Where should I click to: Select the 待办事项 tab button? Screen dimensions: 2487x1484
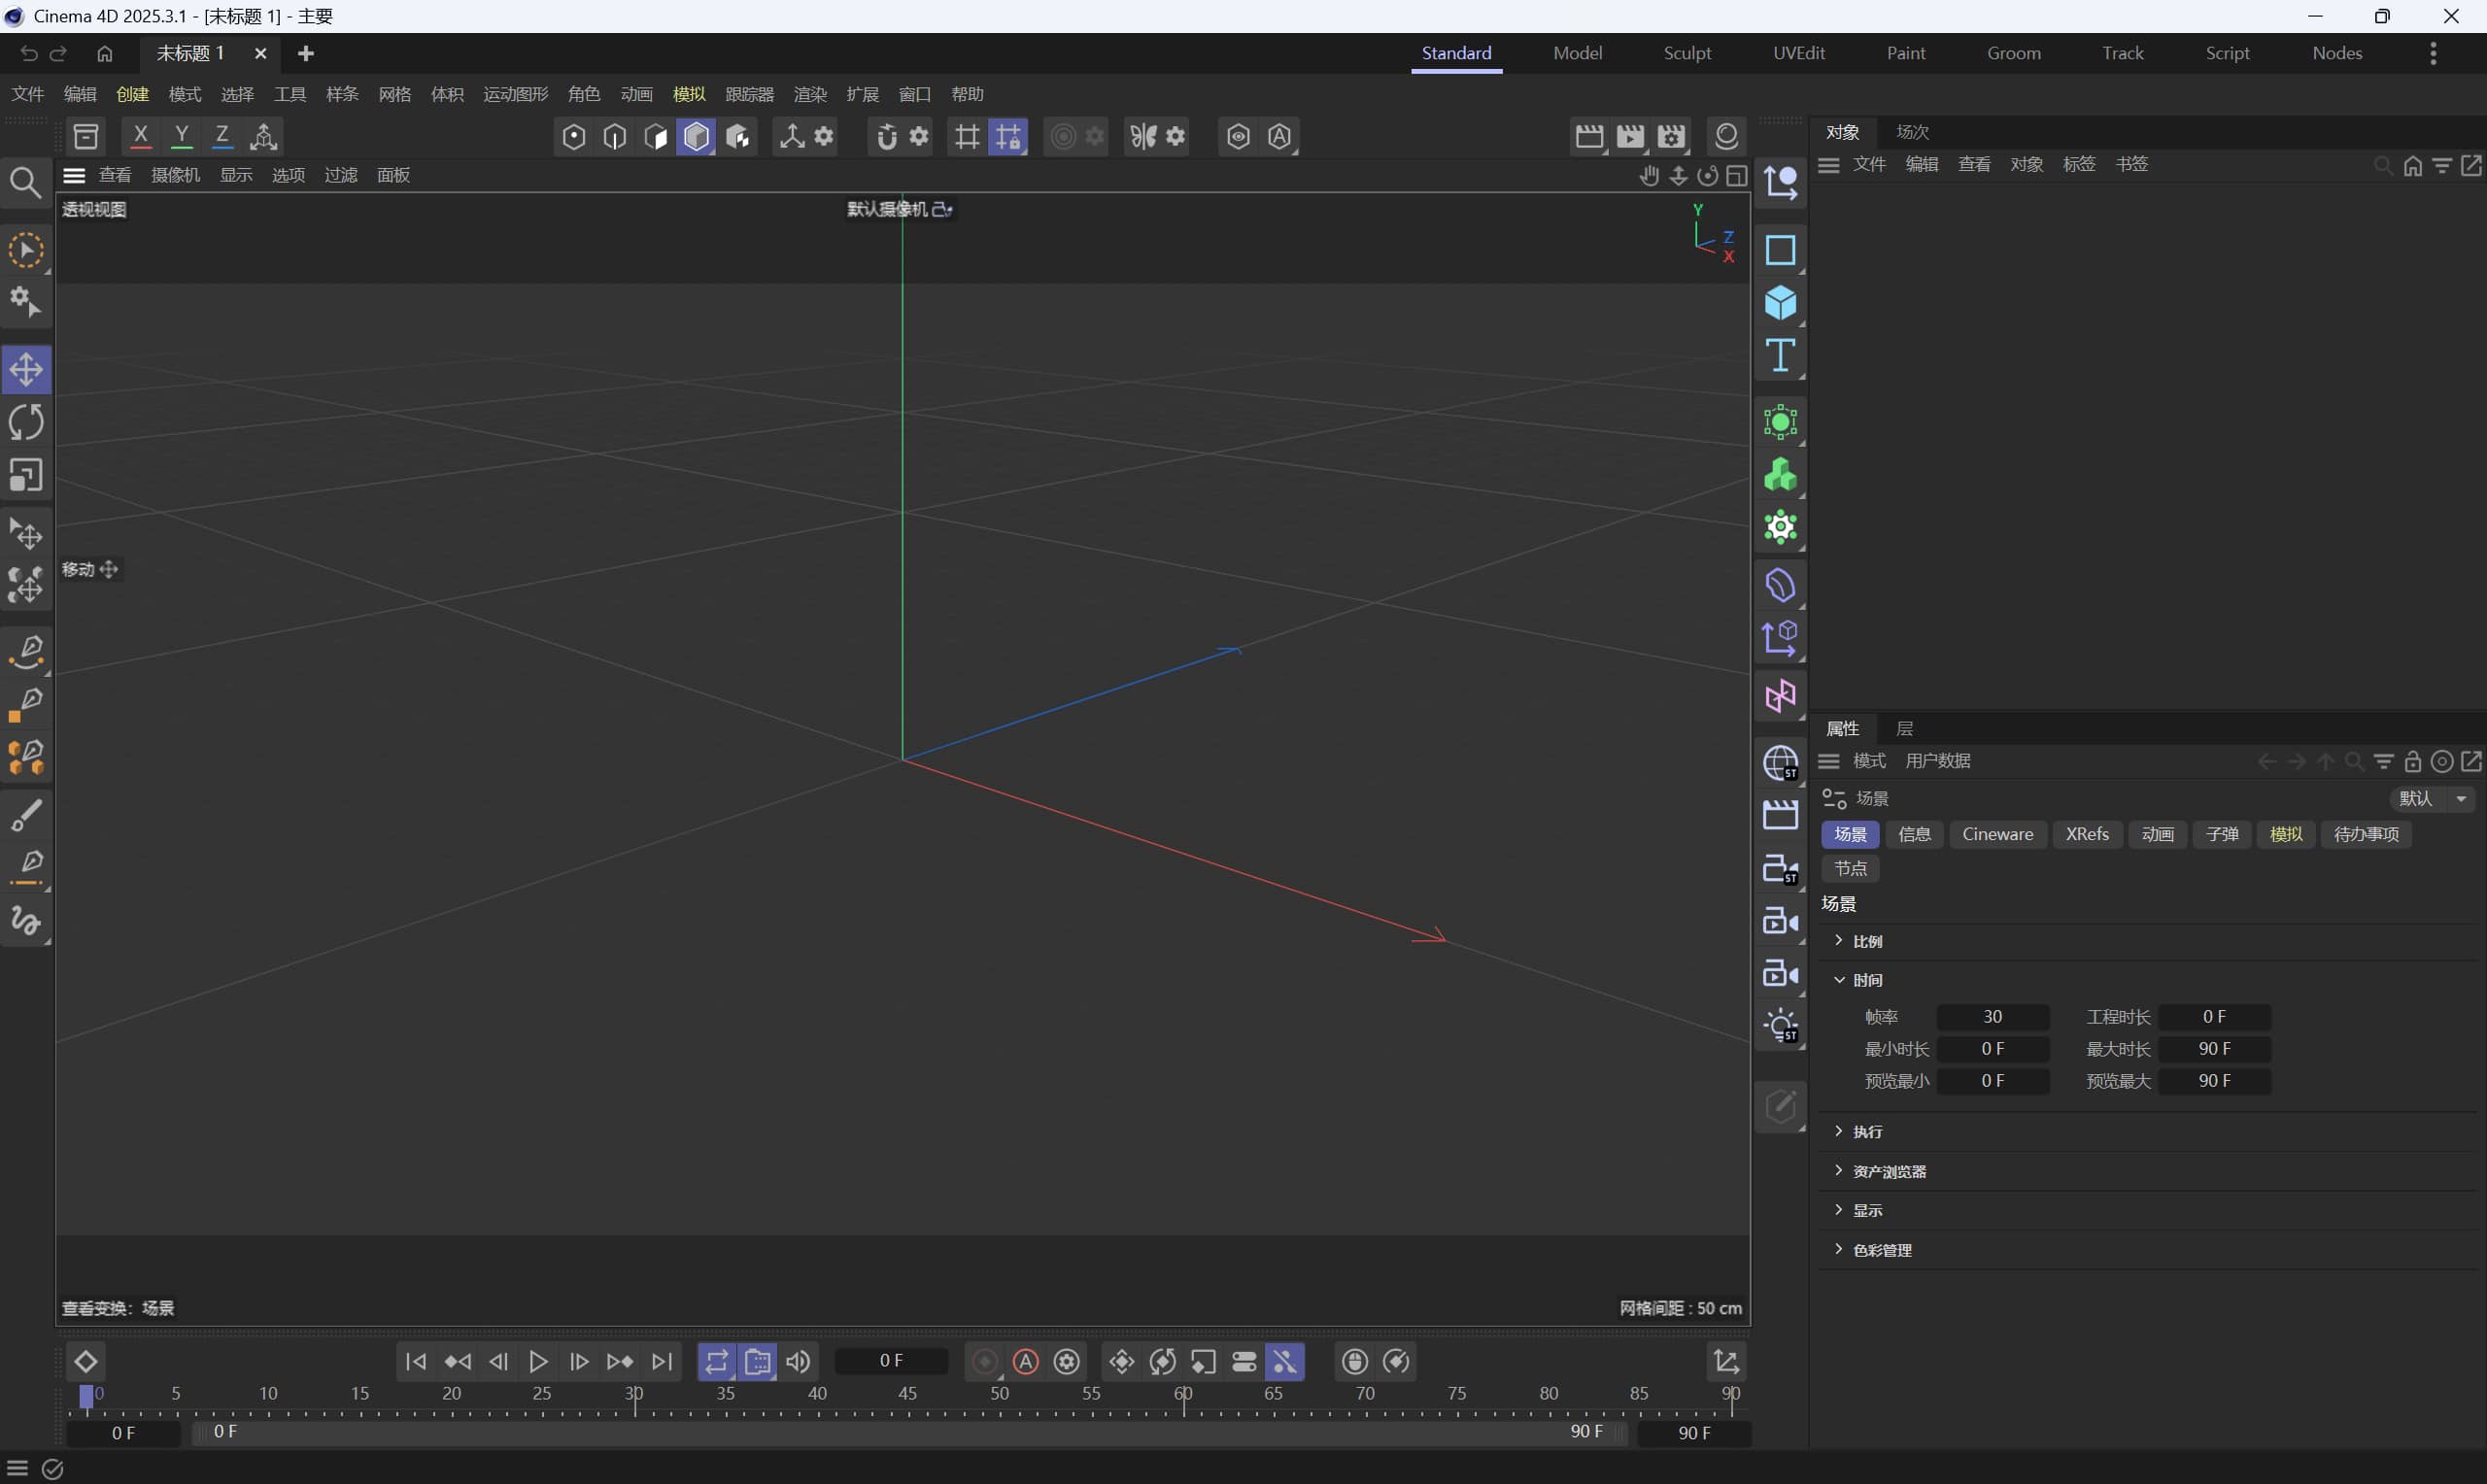tap(2365, 834)
